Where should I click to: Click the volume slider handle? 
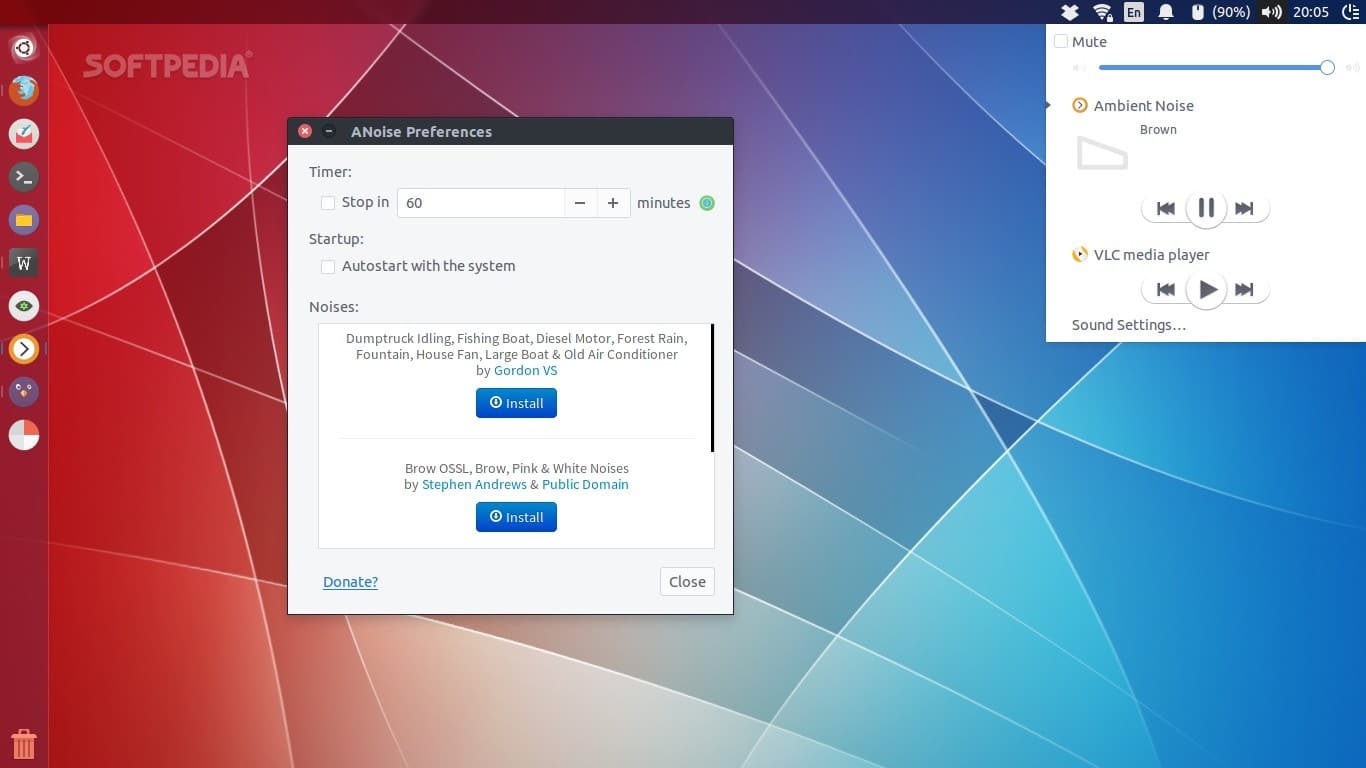coord(1327,67)
